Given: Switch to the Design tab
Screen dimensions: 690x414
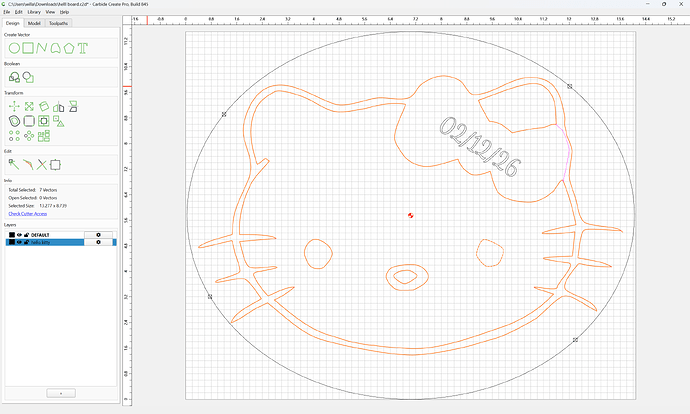Looking at the screenshot, I should 12,23.
